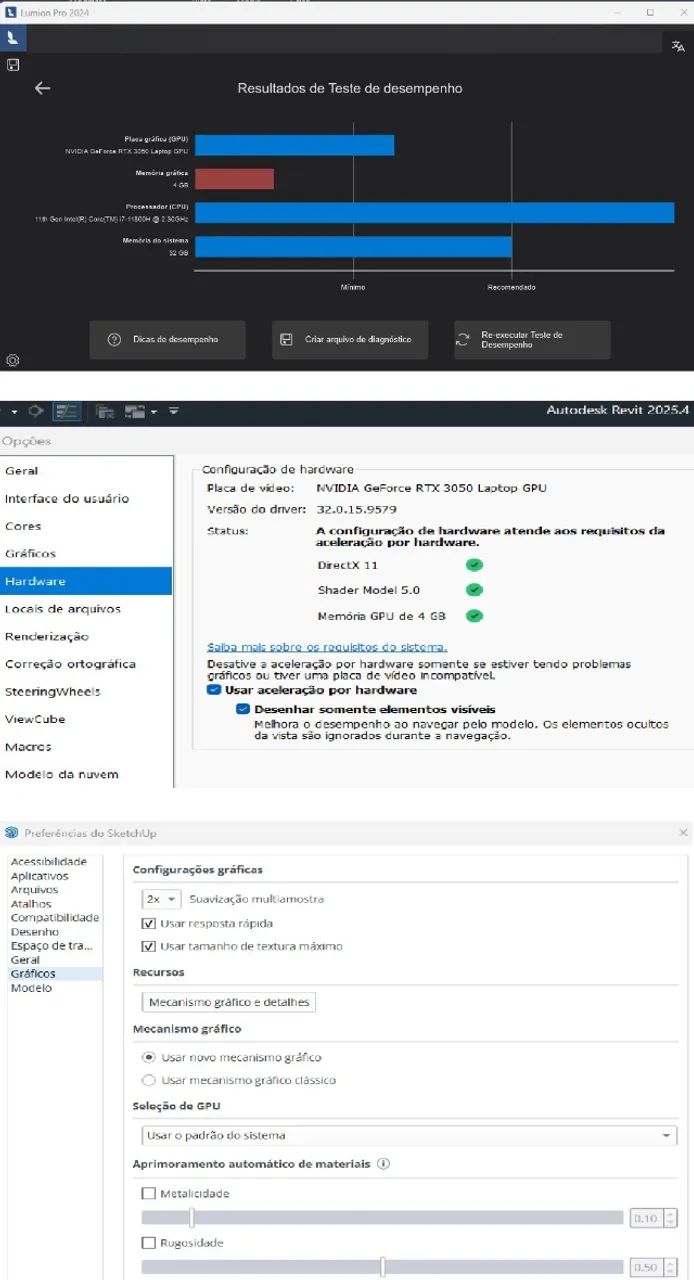Click Dicas de desempenho button
This screenshot has width=694, height=1280.
pos(168,340)
